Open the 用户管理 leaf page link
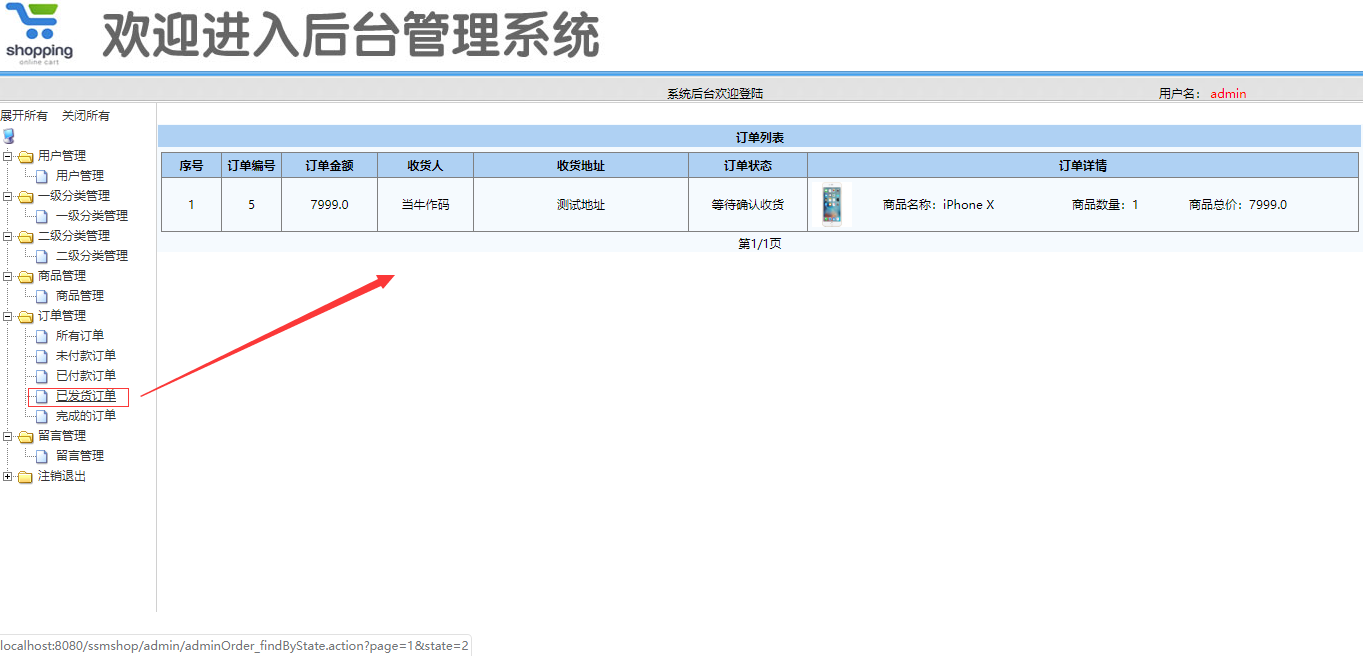1363x656 pixels. pos(80,176)
